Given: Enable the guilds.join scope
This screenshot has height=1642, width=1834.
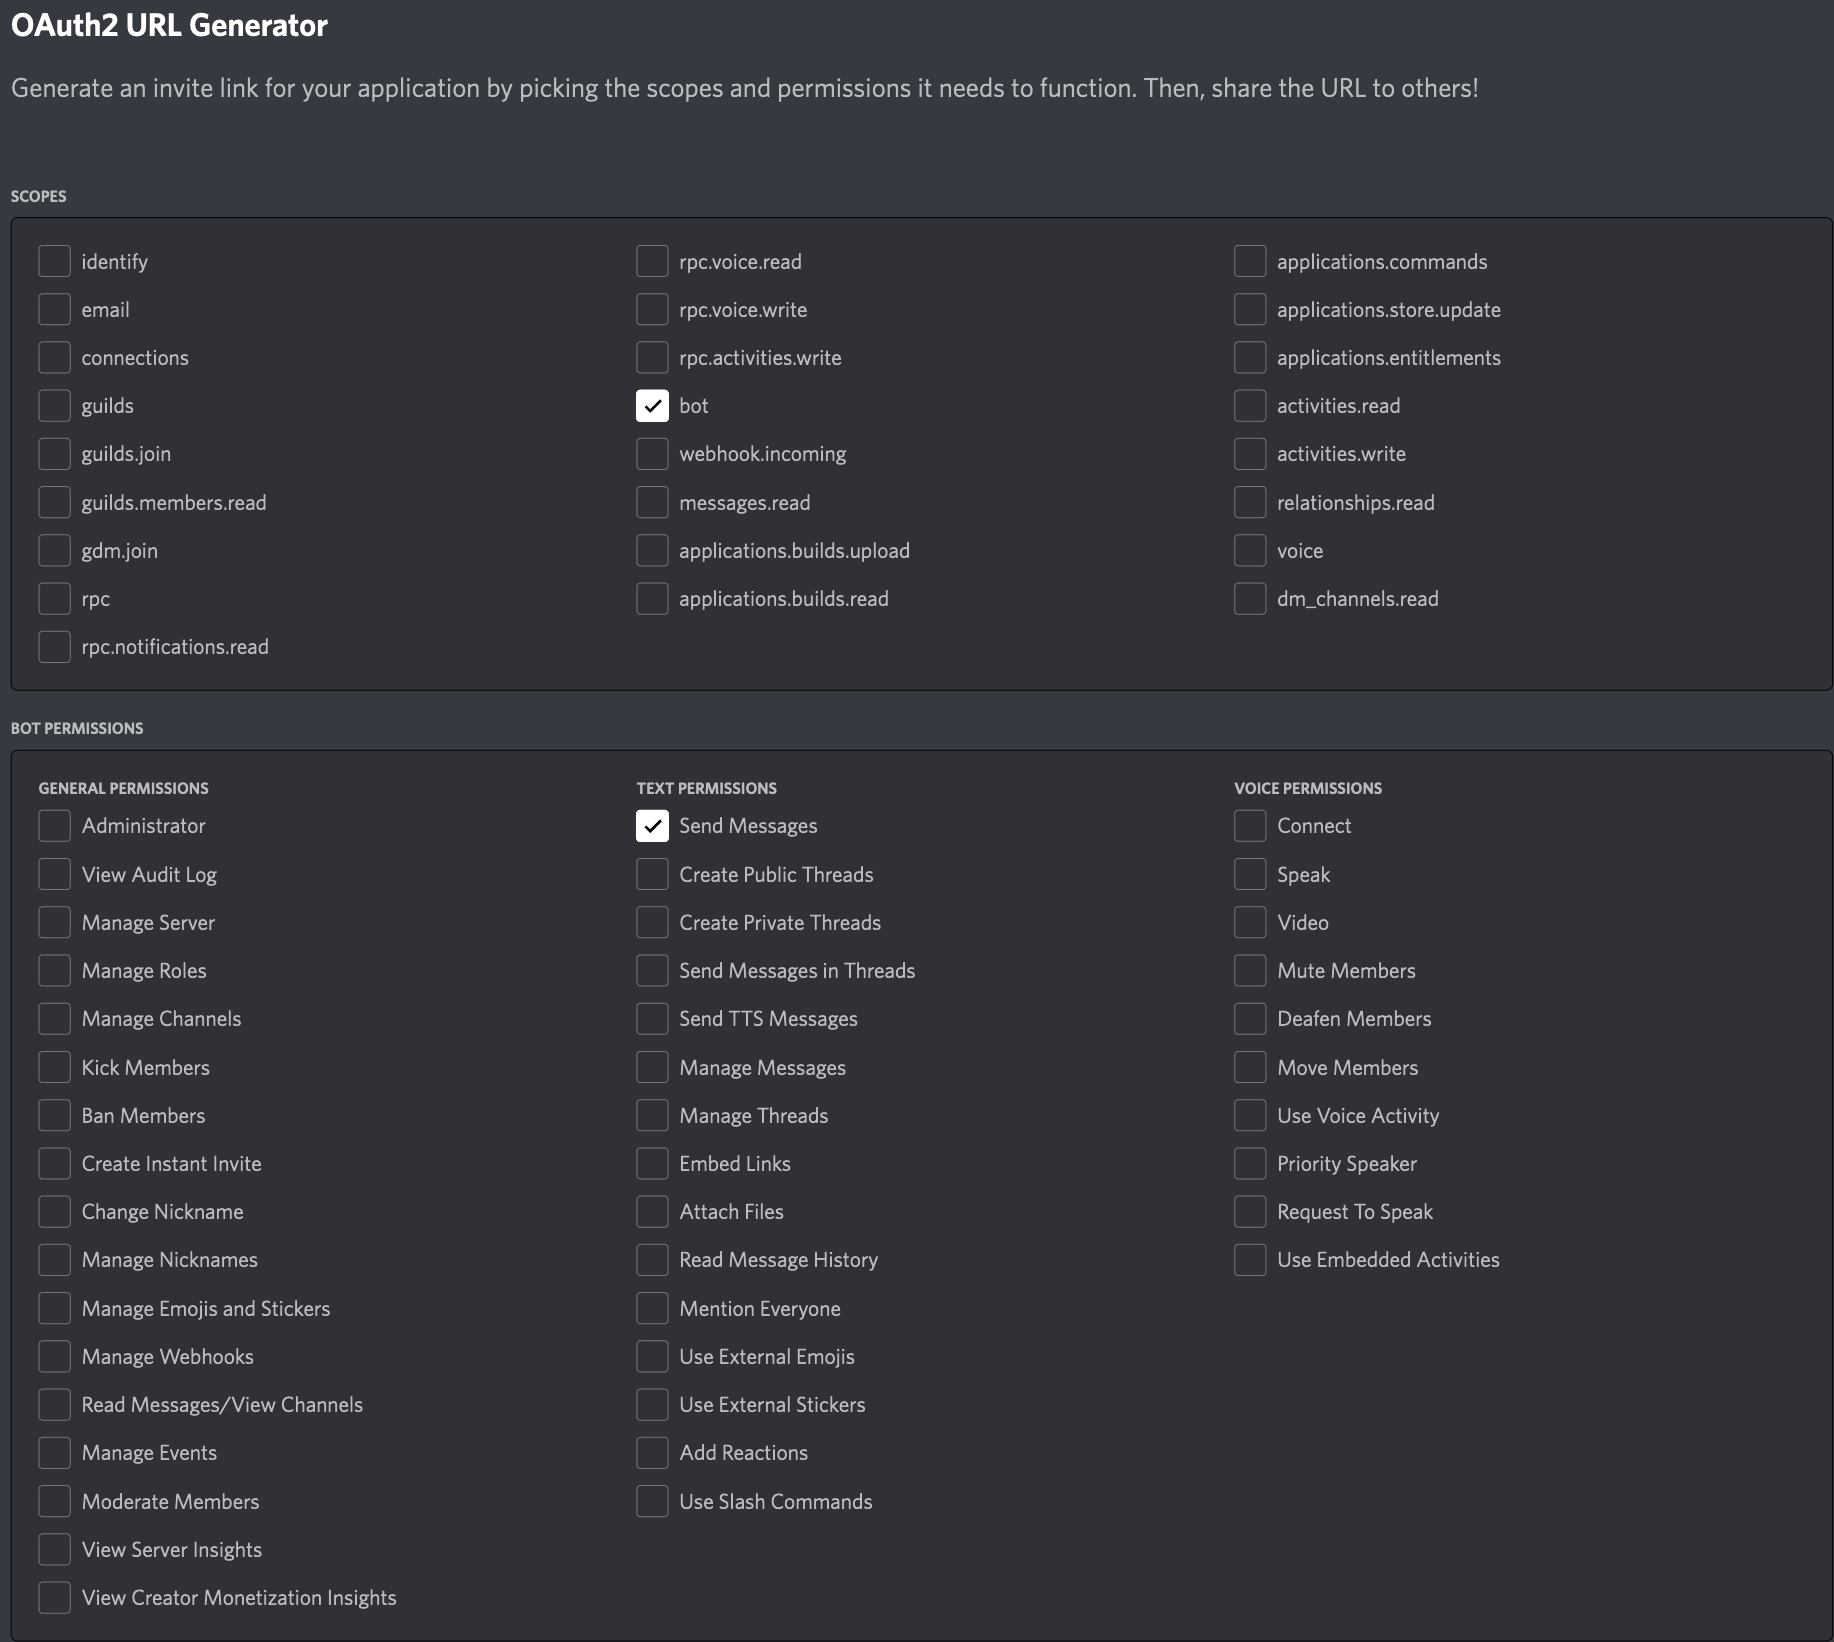Looking at the screenshot, I should click(55, 453).
